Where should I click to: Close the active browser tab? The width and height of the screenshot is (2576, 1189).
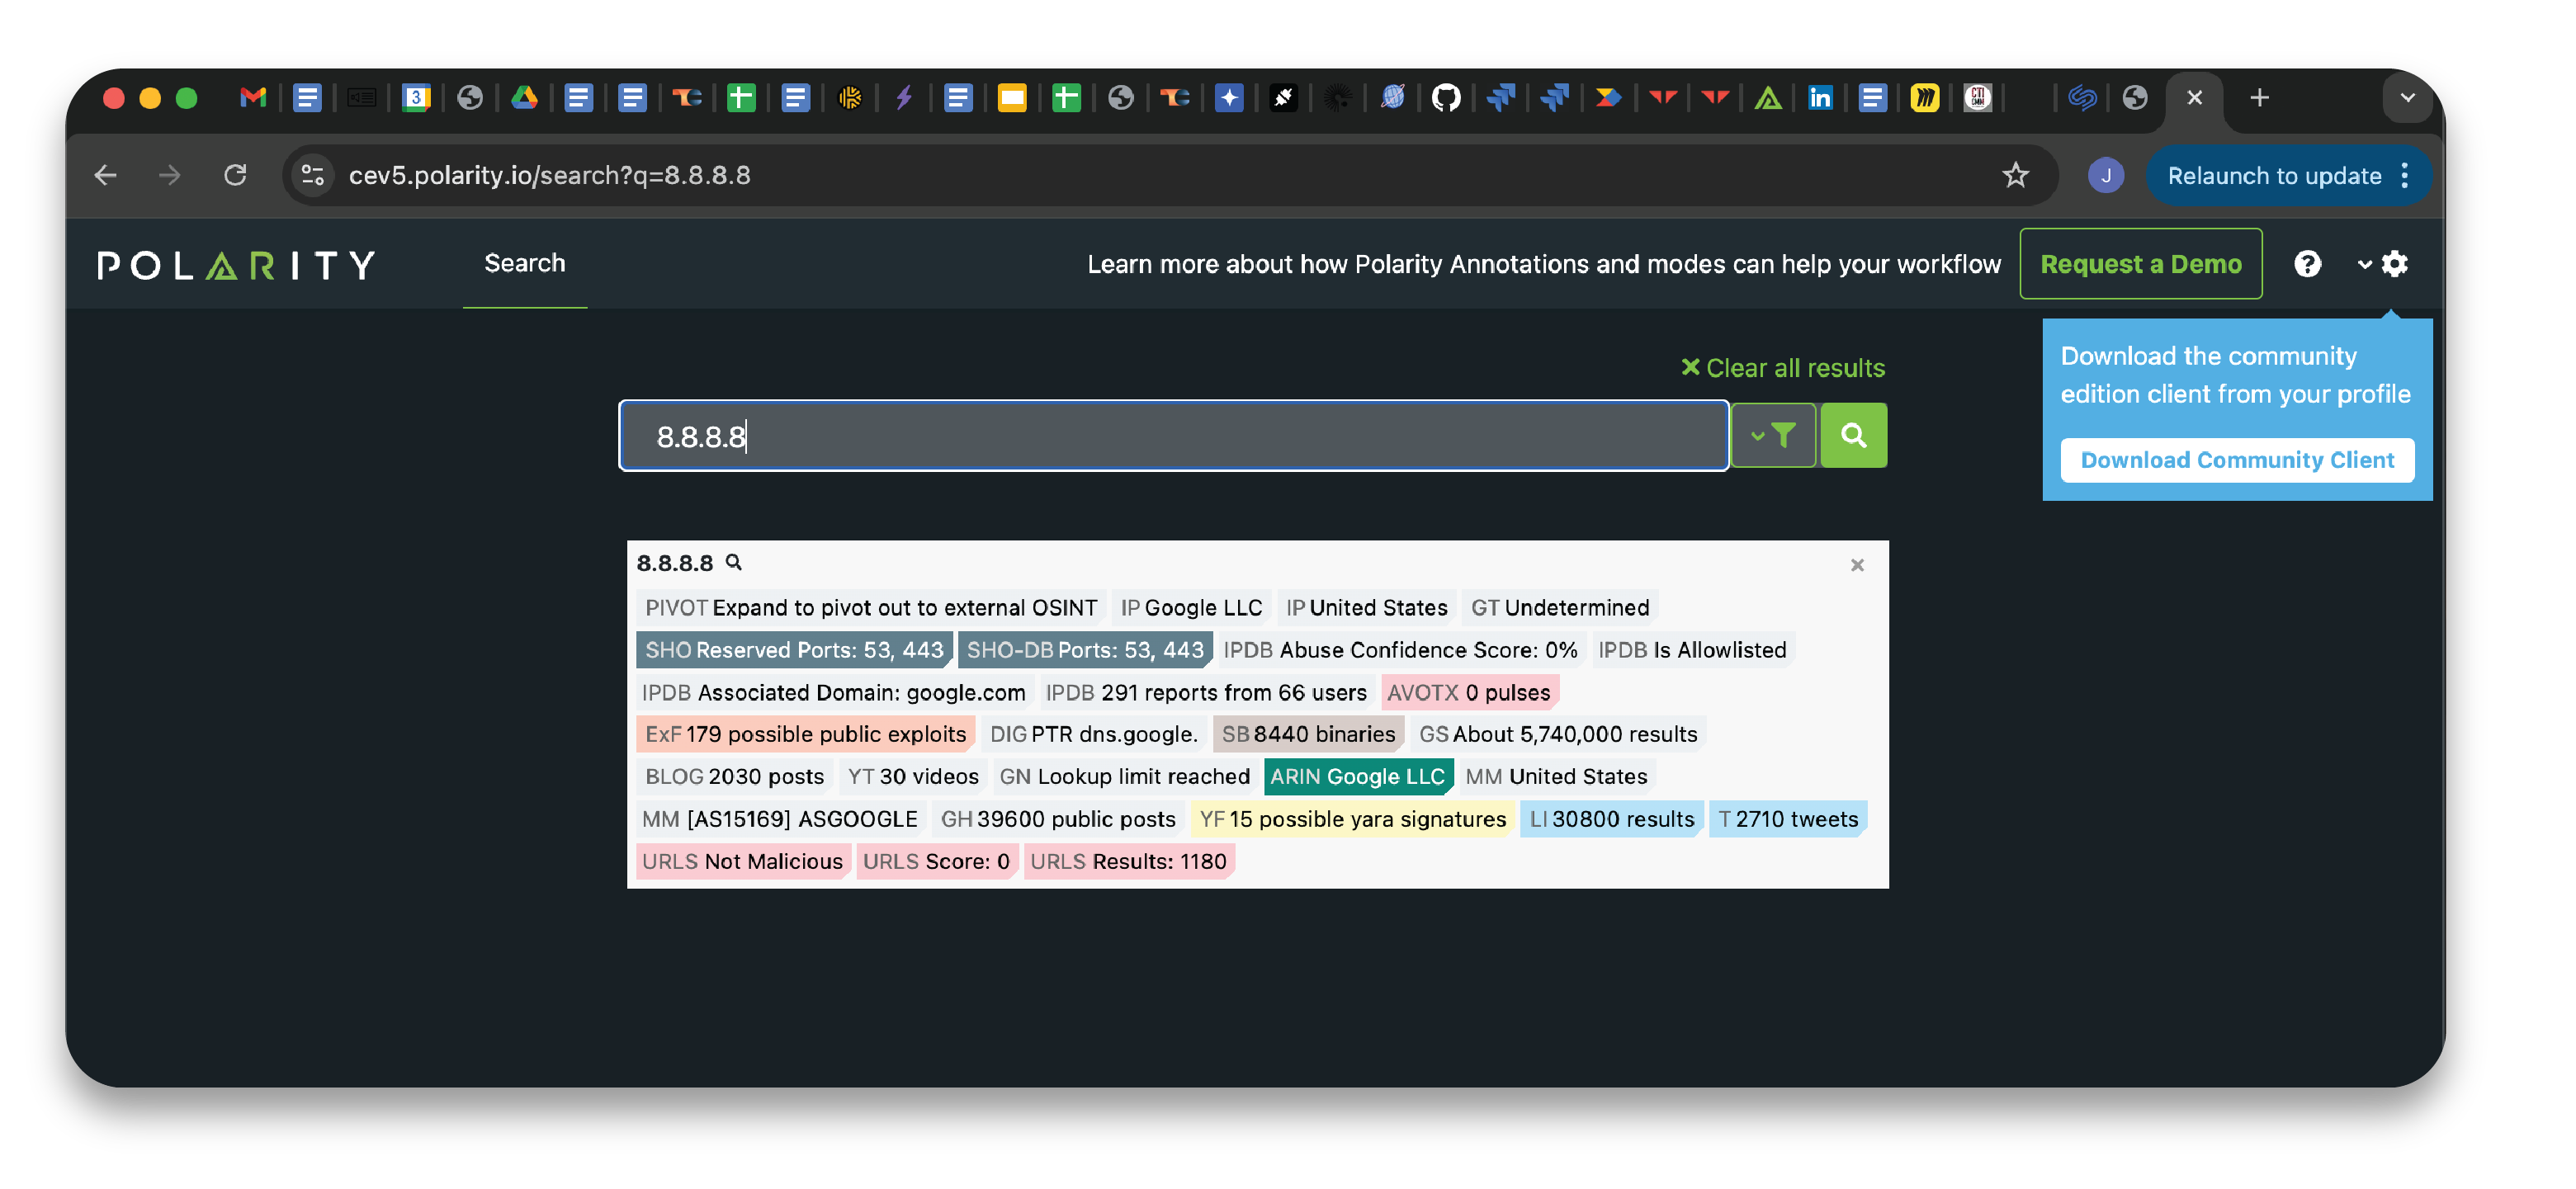pyautogui.click(x=2194, y=97)
